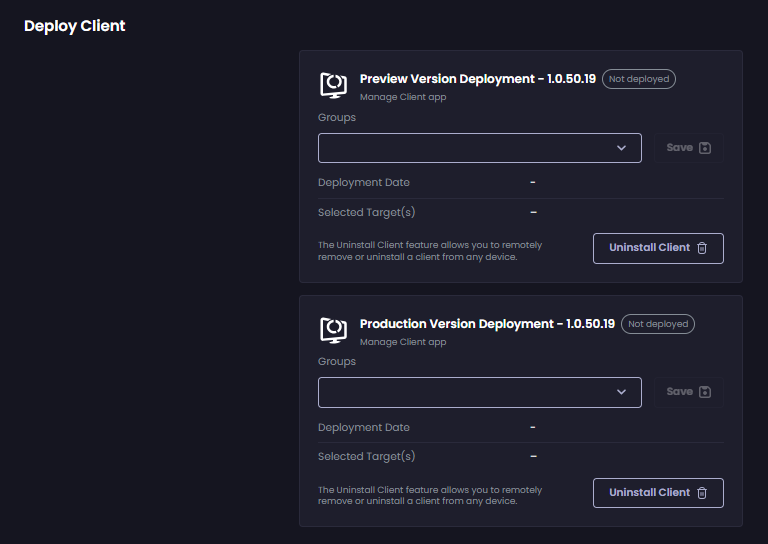
Task: Click Manage Client app under Preview Version
Action: coord(403,97)
